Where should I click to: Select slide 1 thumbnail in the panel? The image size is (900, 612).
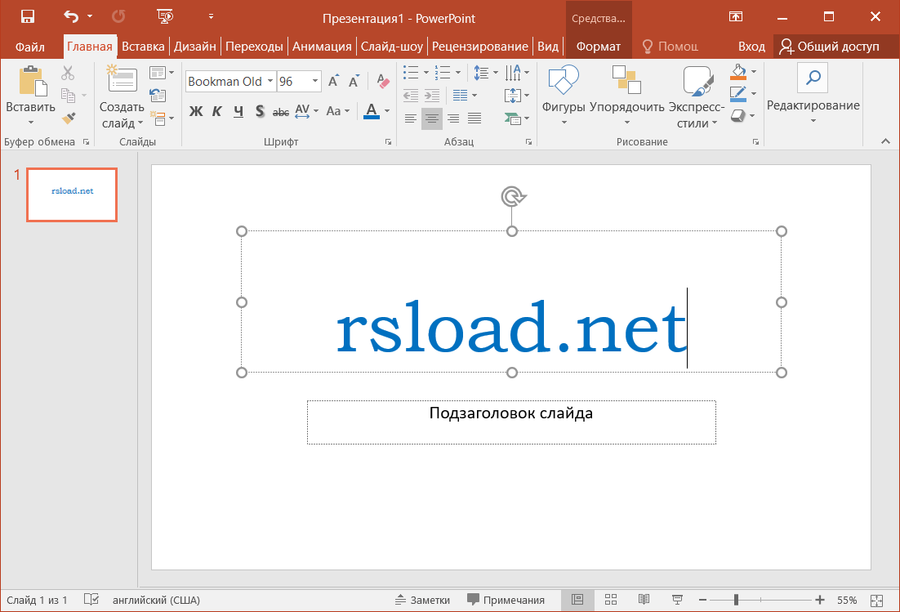(71, 194)
